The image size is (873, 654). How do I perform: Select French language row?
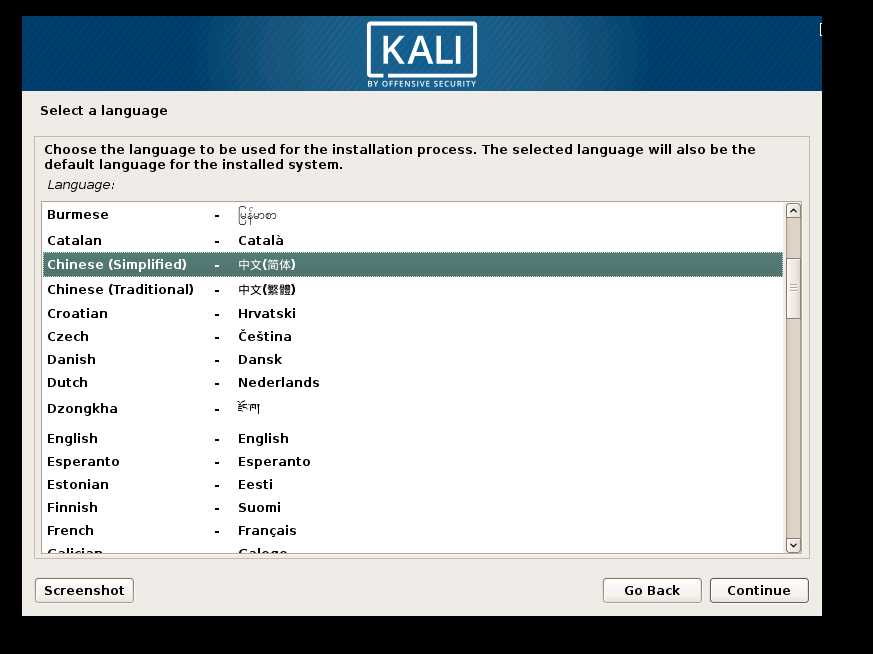[413, 530]
